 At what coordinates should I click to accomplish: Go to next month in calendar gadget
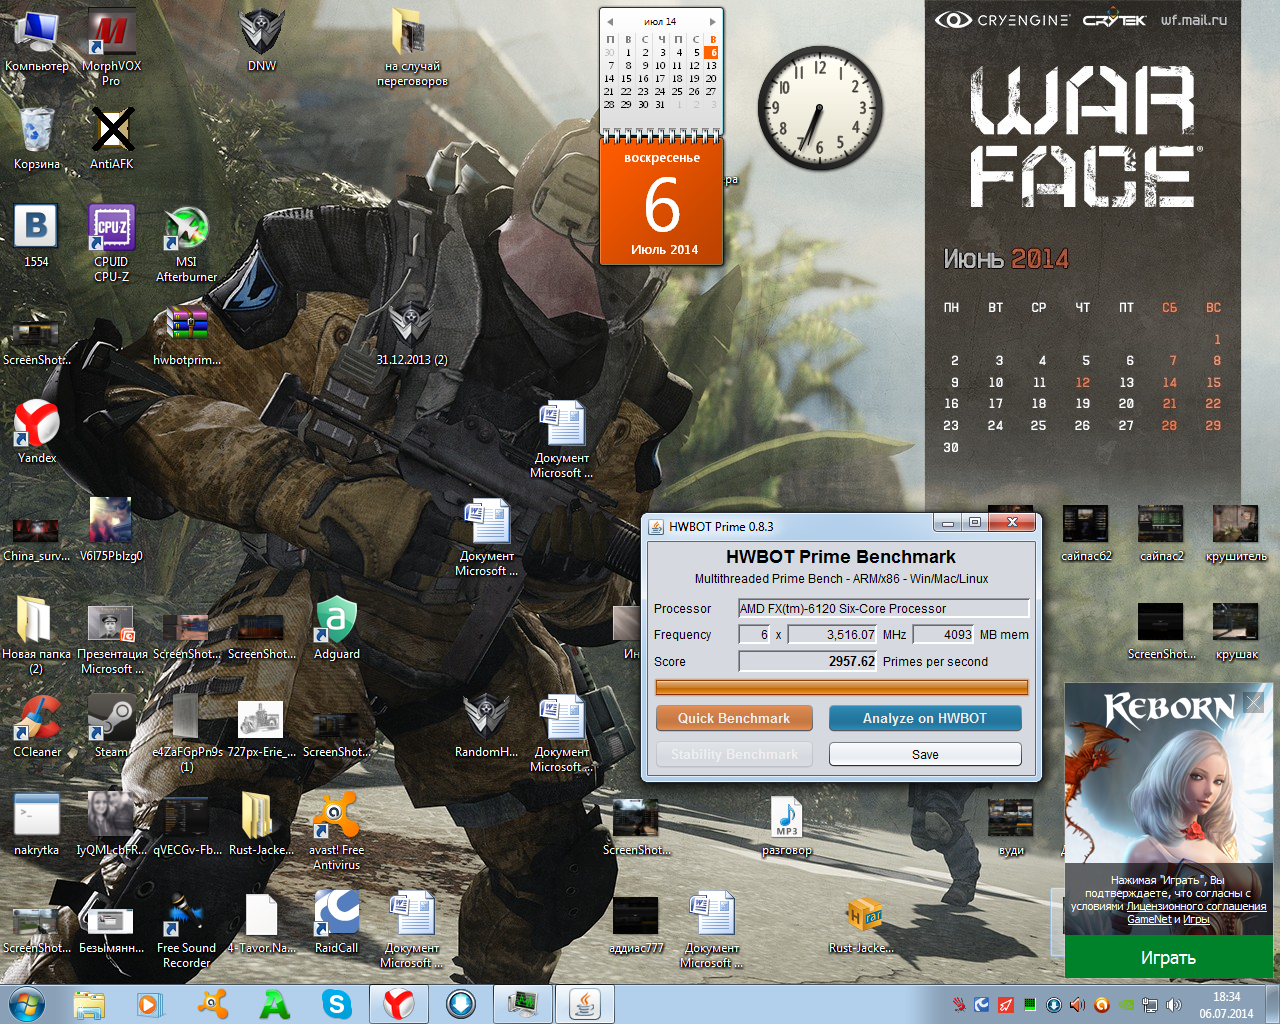click(x=712, y=21)
